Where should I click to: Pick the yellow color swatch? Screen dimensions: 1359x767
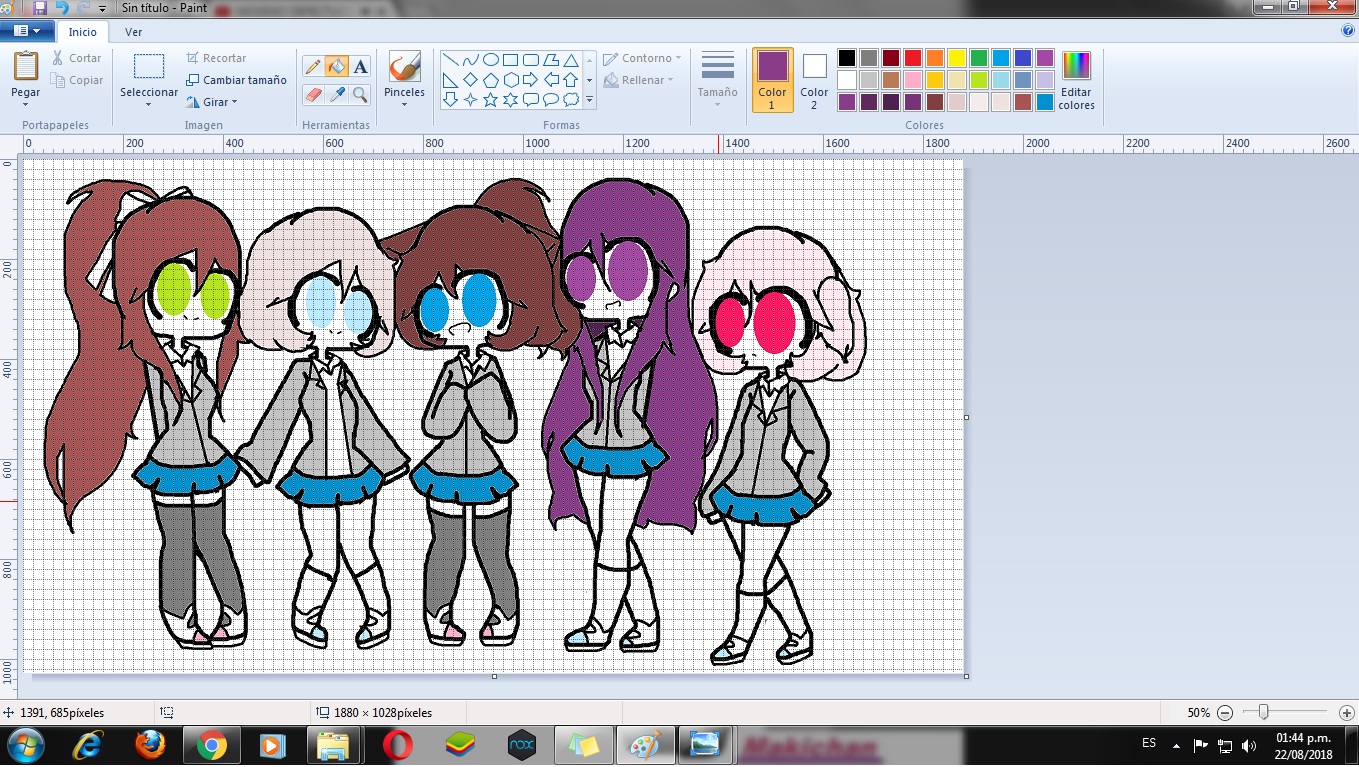pos(957,58)
